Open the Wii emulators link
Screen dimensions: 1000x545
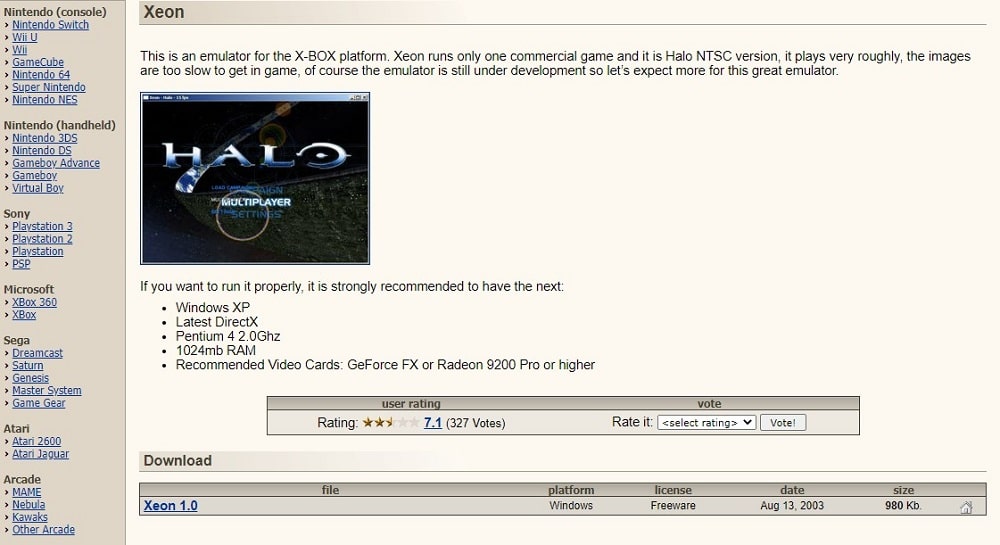20,50
